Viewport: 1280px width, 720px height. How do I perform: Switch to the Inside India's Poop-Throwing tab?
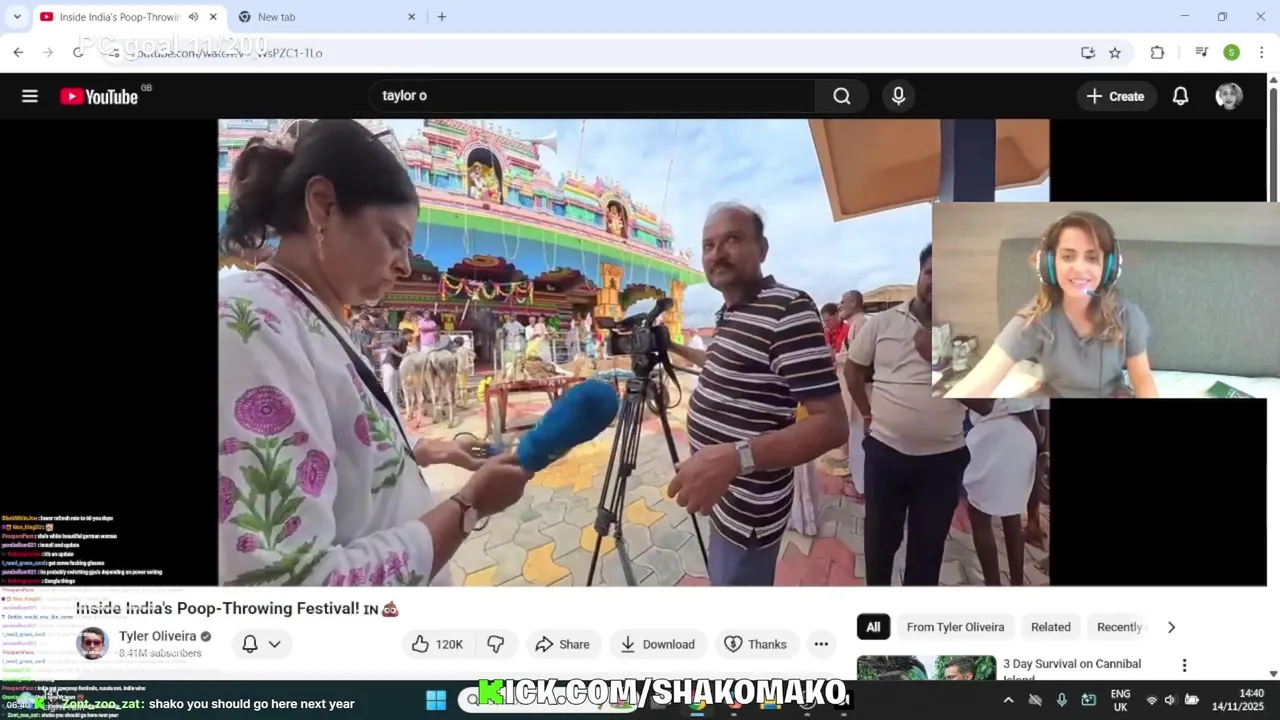click(118, 17)
